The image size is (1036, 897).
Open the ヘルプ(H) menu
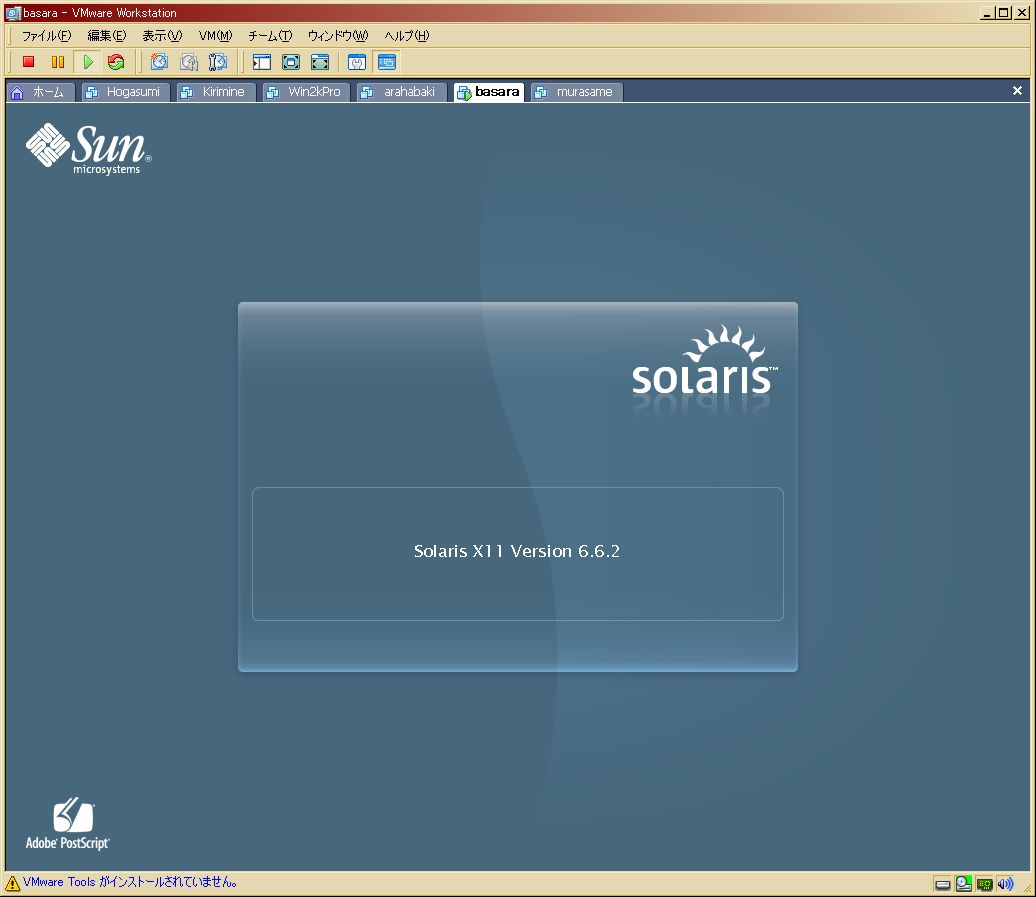tap(406, 36)
